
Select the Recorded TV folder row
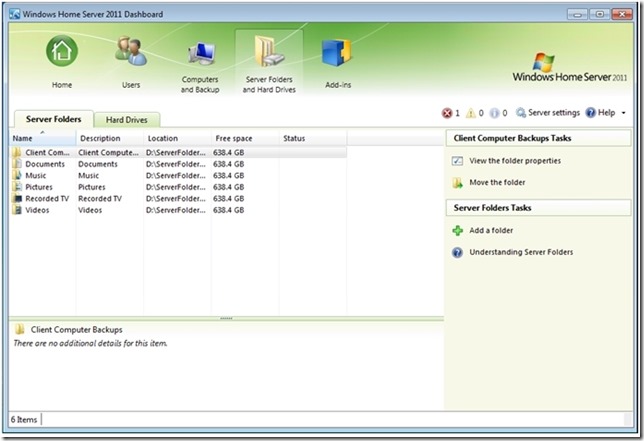click(x=45, y=198)
